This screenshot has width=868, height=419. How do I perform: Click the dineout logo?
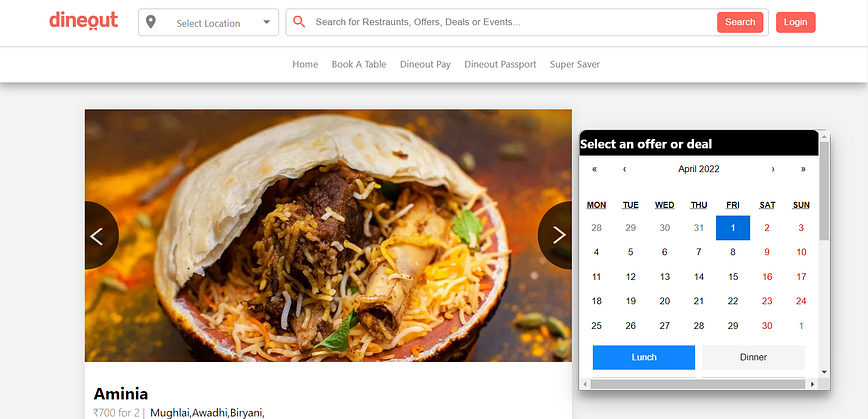pyautogui.click(x=84, y=21)
